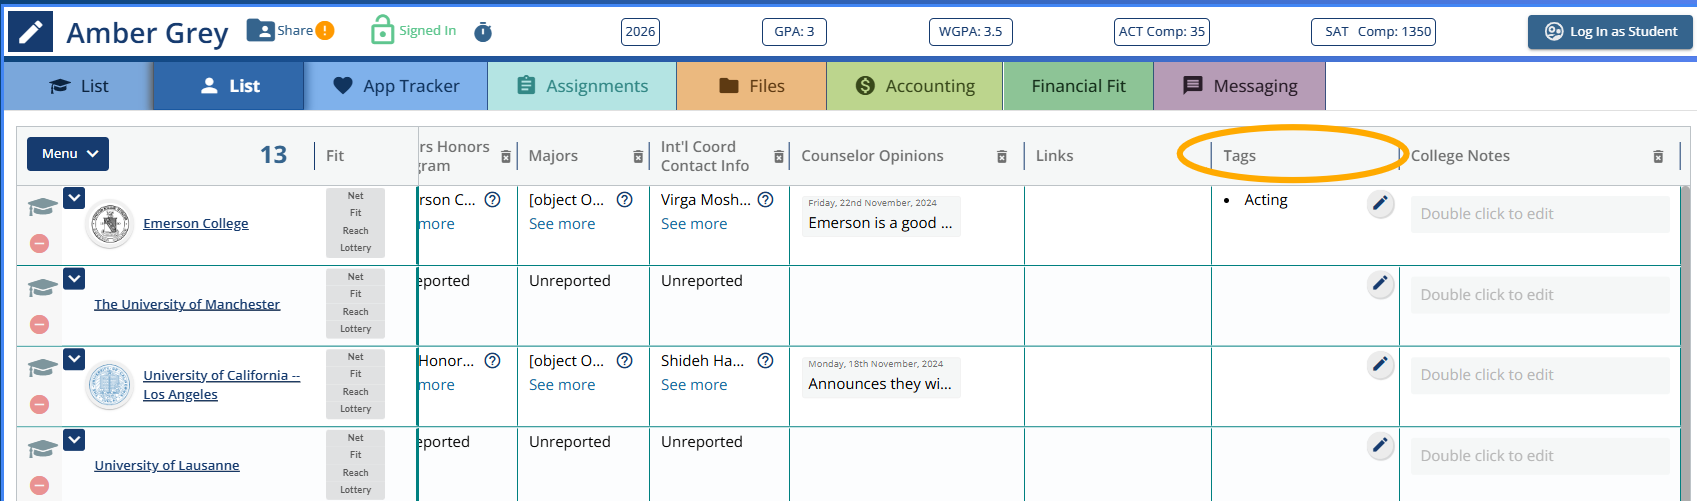The height and width of the screenshot is (501, 1697).
Task: Remove UCLA with red minus icon
Action: (39, 404)
